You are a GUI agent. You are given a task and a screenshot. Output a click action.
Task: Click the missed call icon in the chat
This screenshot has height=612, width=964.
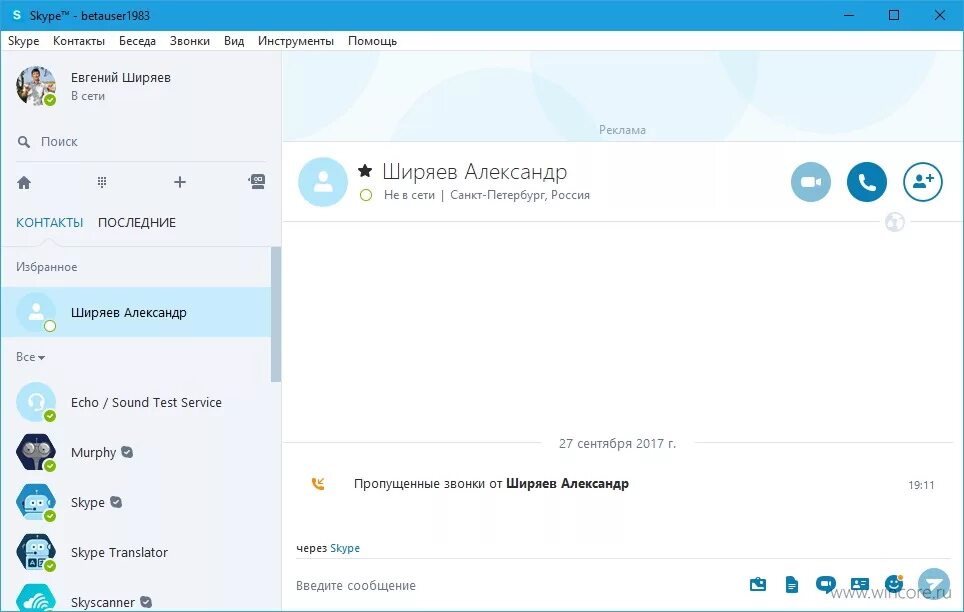[x=318, y=484]
